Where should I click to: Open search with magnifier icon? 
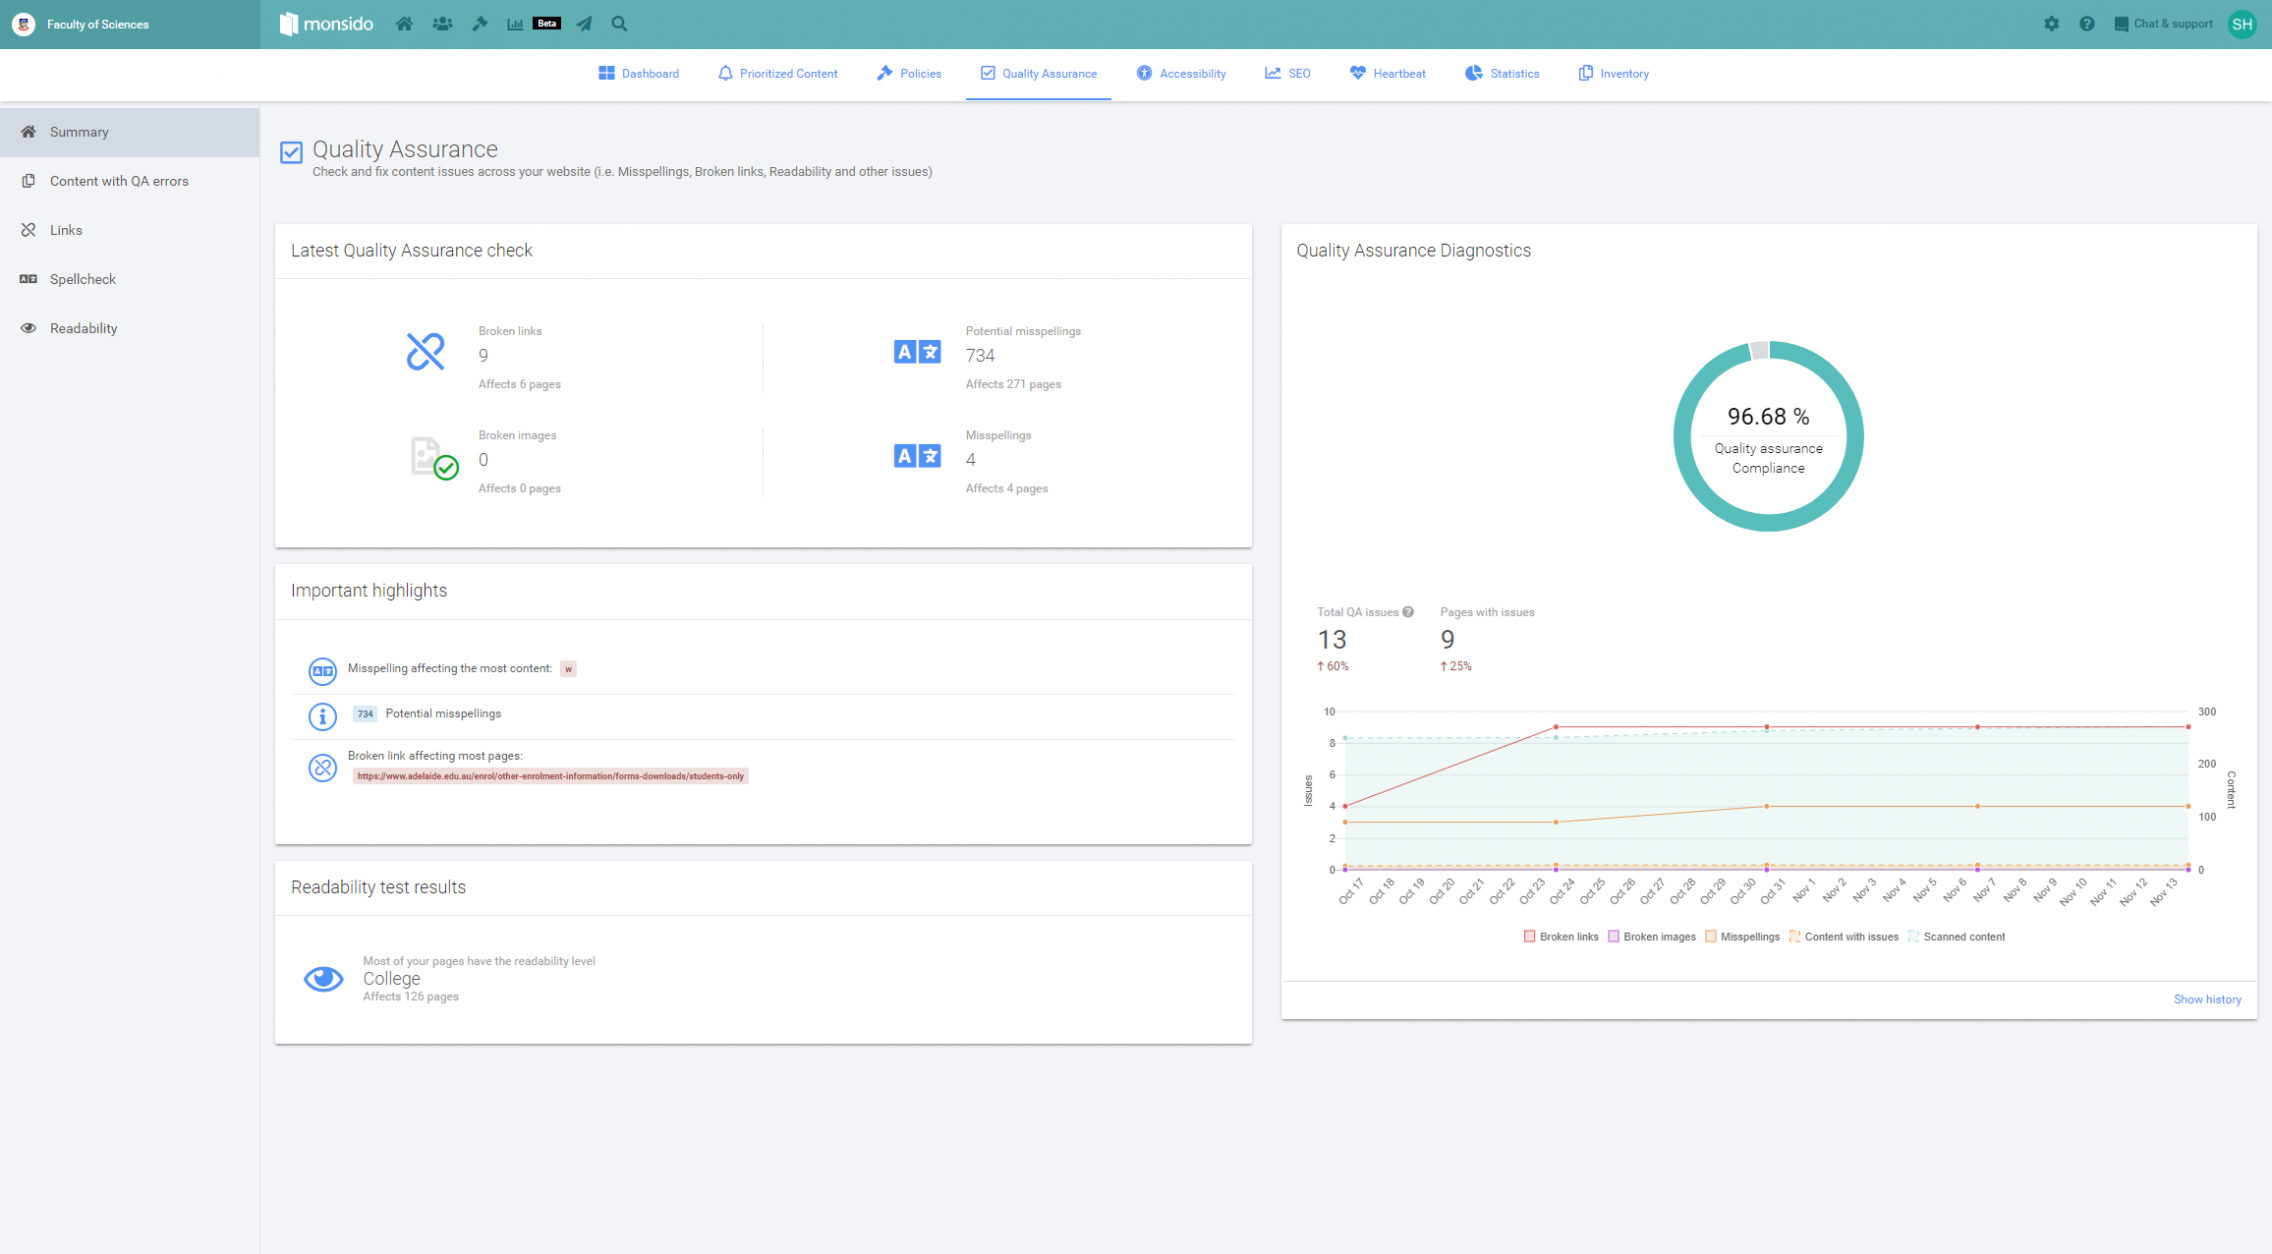pyautogui.click(x=619, y=24)
